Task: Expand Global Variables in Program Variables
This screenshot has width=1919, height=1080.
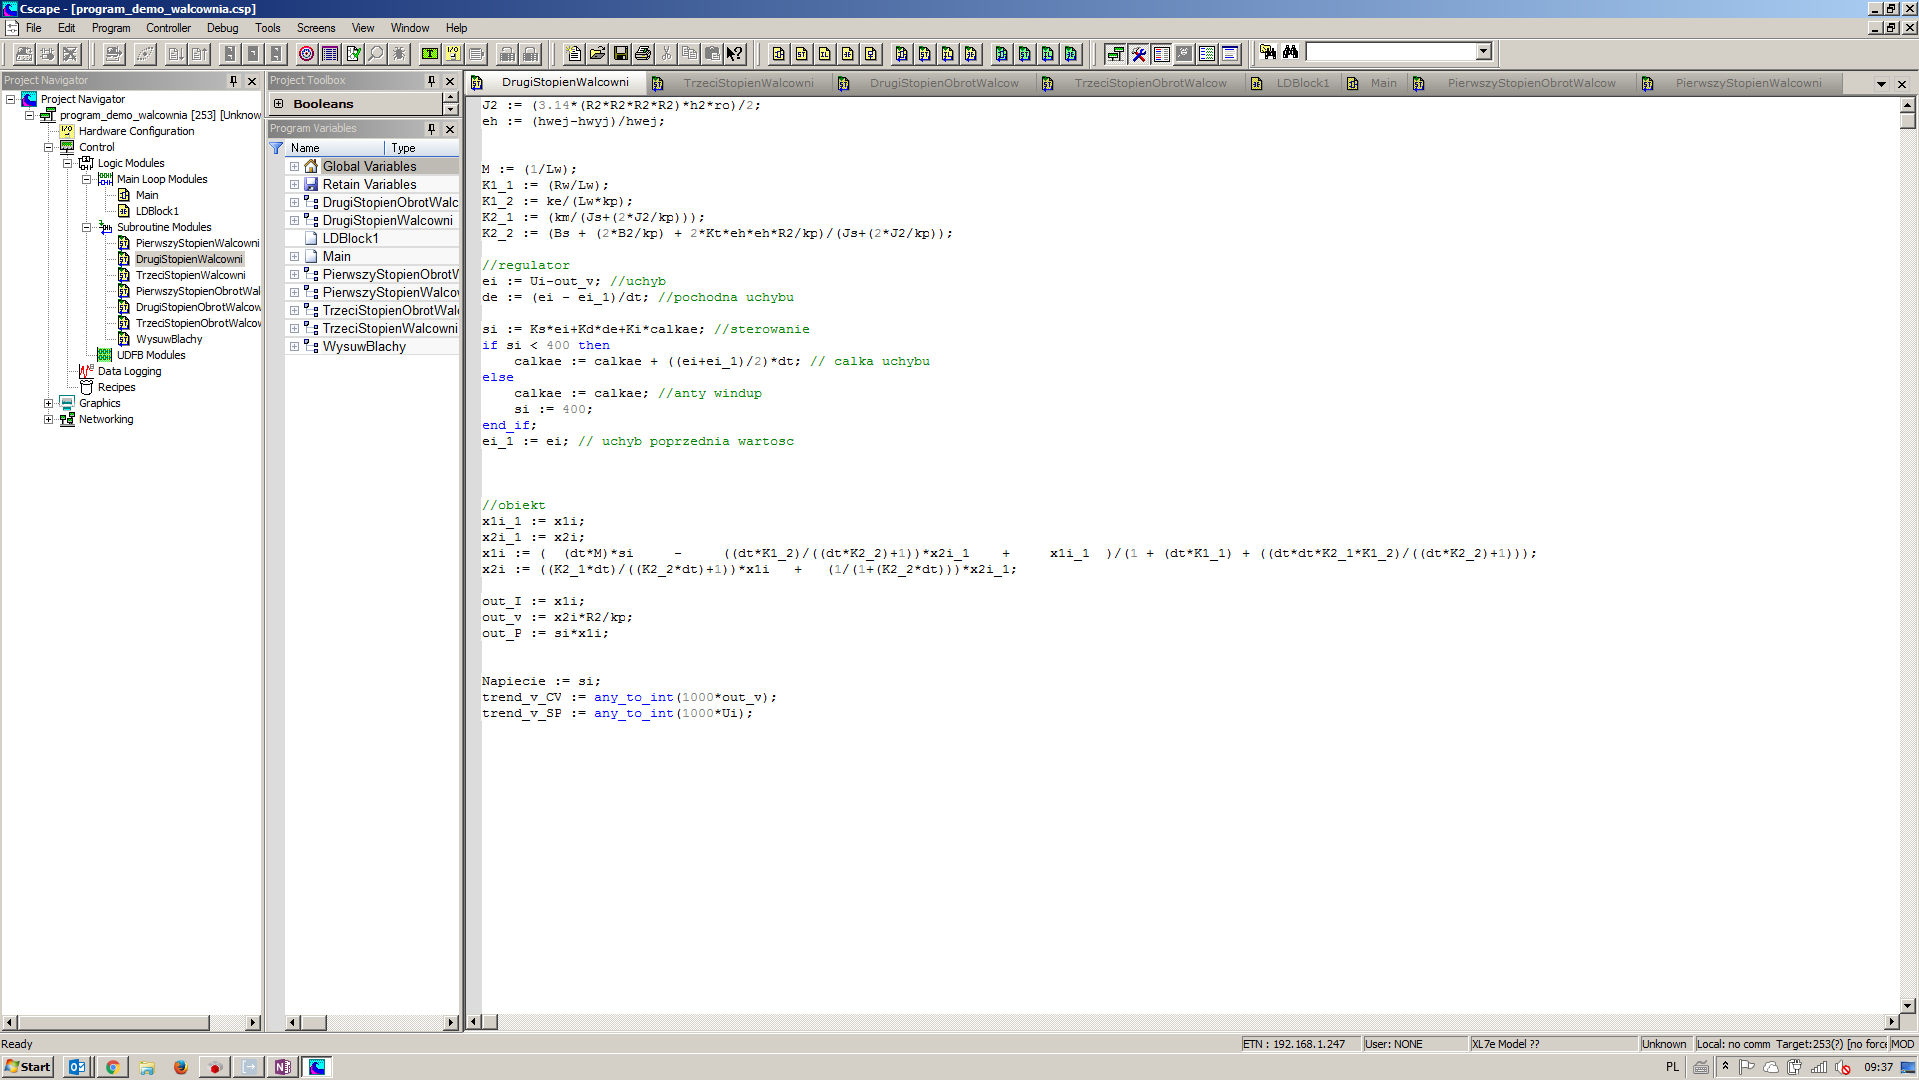Action: point(295,167)
